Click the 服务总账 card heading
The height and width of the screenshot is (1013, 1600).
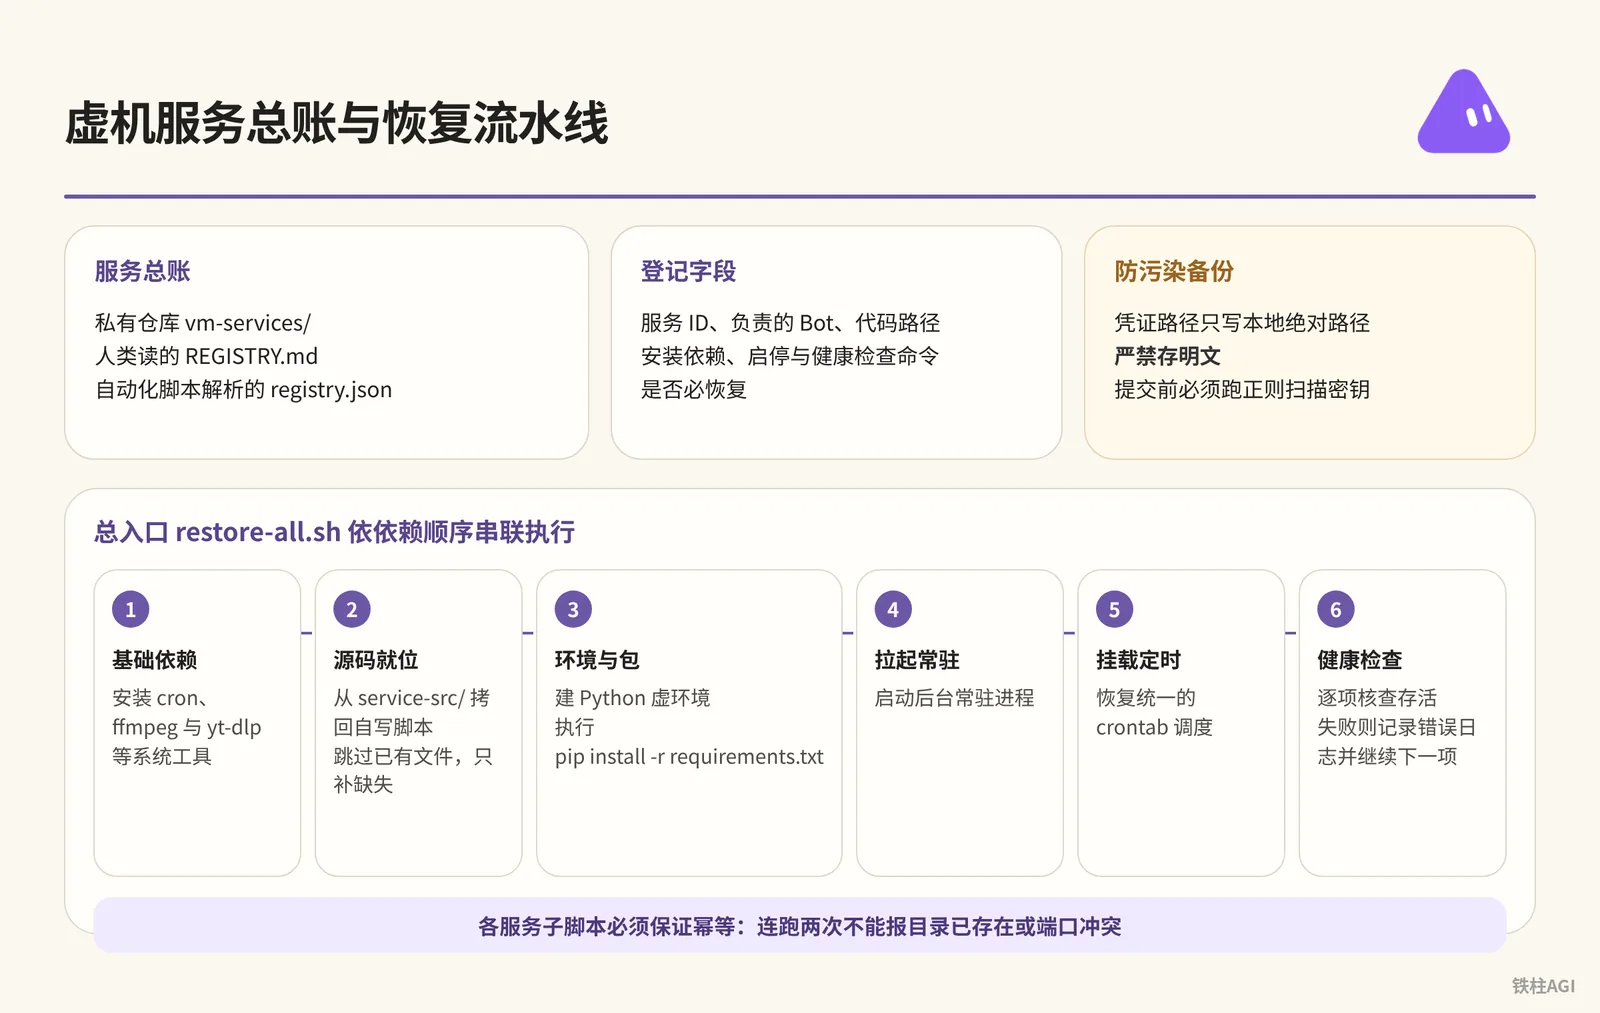(x=143, y=271)
